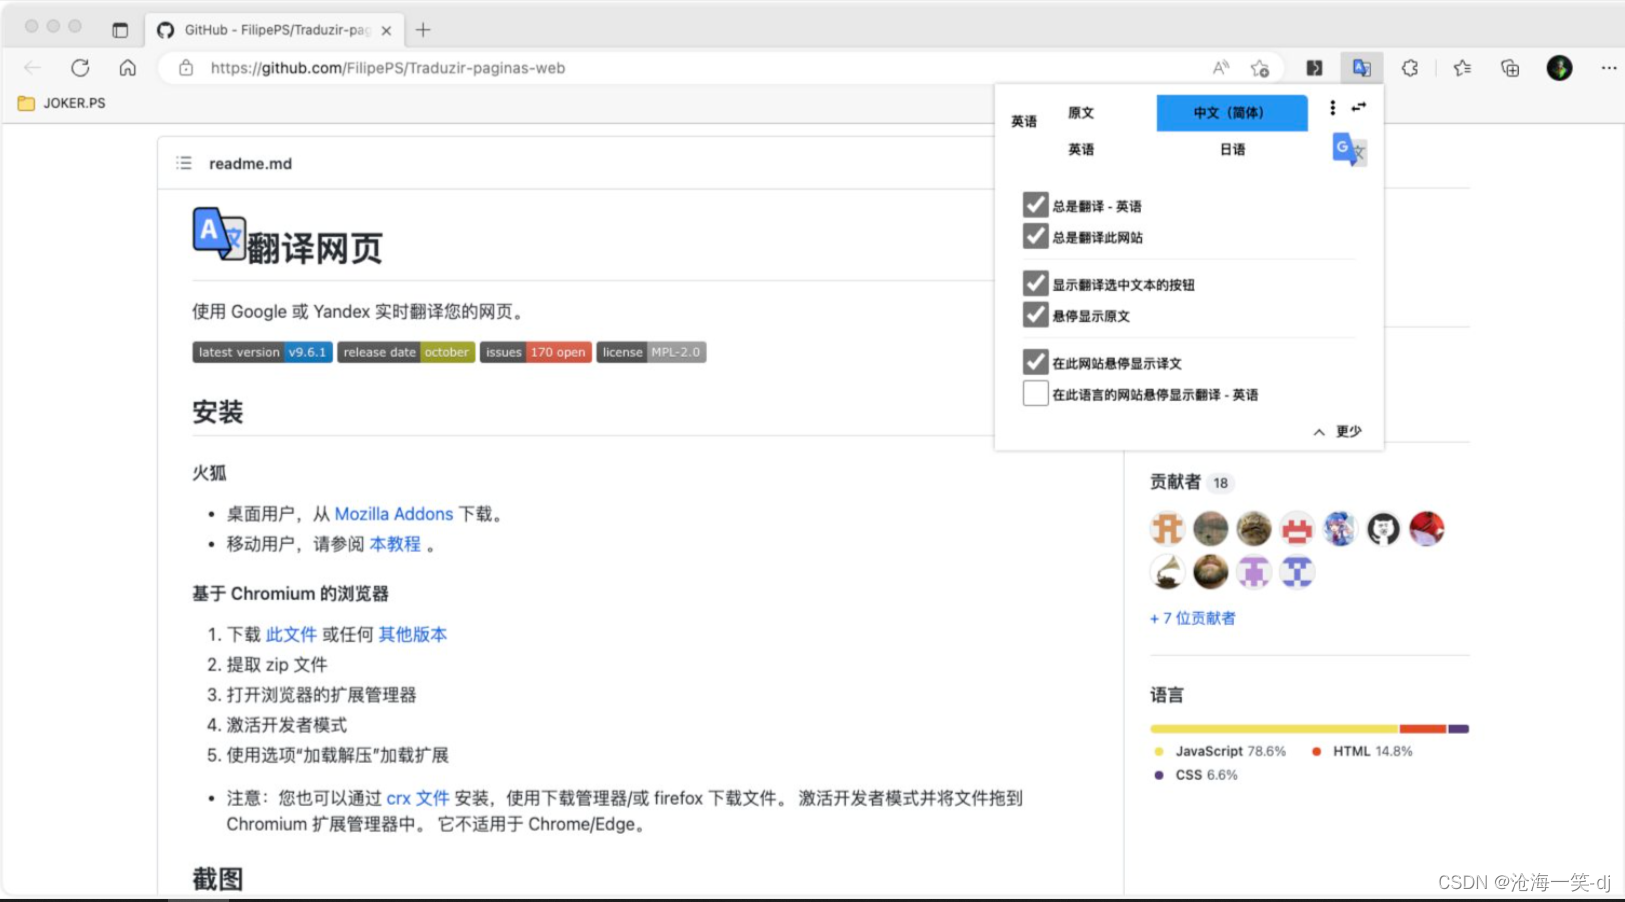Open the Mozilla Addons link
This screenshot has width=1625, height=902.
pyautogui.click(x=394, y=514)
